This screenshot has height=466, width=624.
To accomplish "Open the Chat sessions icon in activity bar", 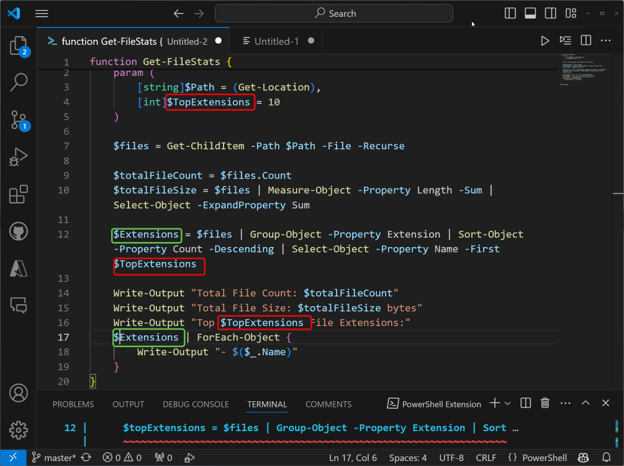I will pyautogui.click(x=18, y=305).
